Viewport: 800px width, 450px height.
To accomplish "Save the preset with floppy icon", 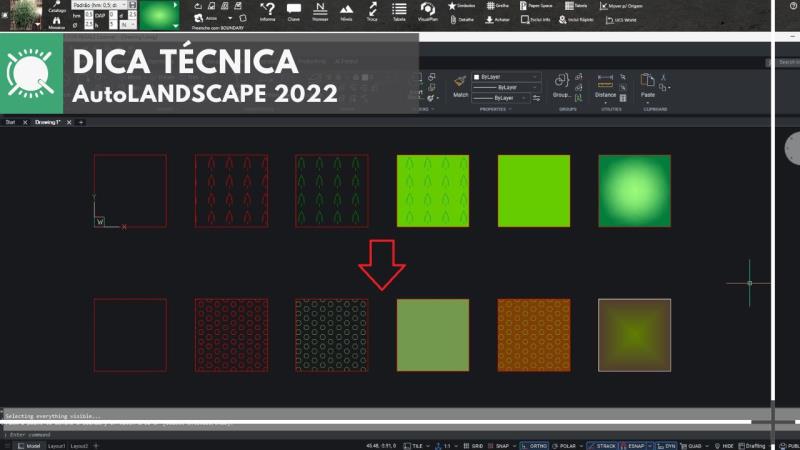I will 132,5.
